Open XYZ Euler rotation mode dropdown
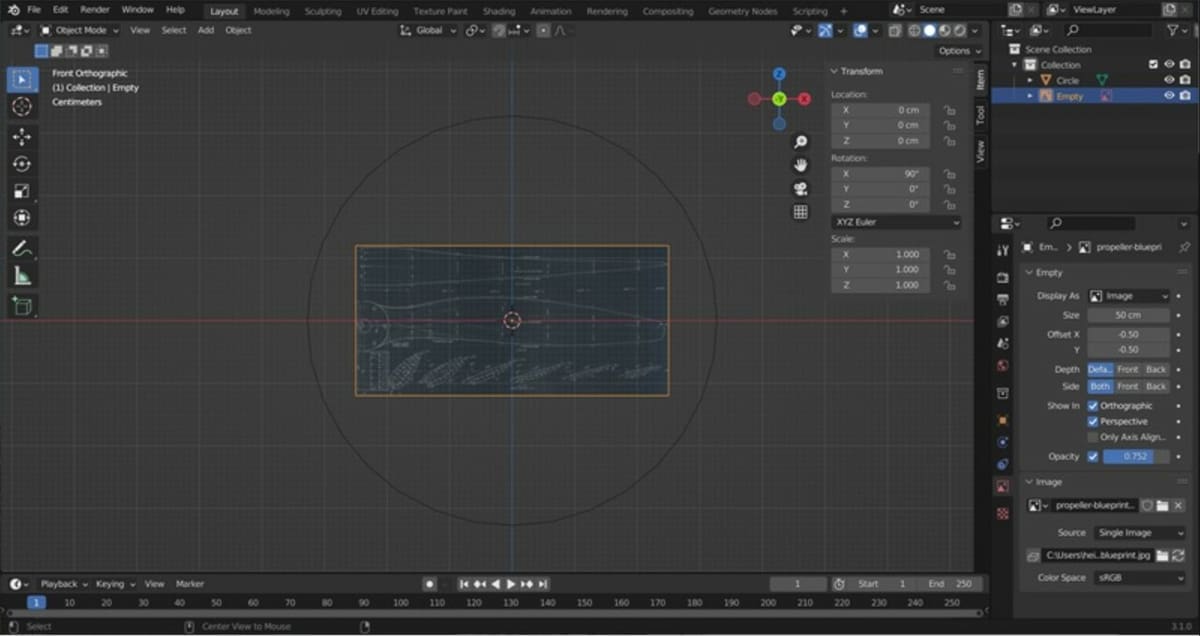The height and width of the screenshot is (636, 1200). point(897,222)
